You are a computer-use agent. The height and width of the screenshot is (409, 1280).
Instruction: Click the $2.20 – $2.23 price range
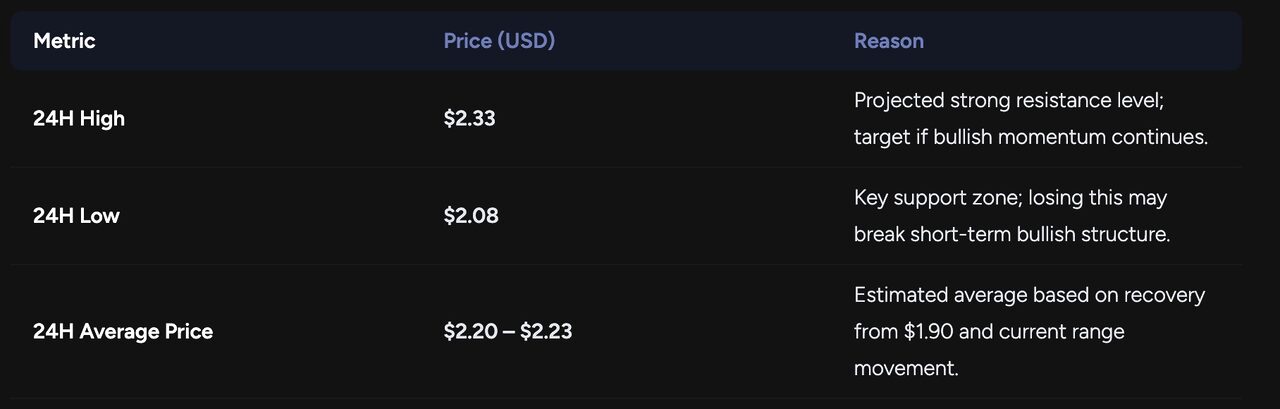coord(508,332)
